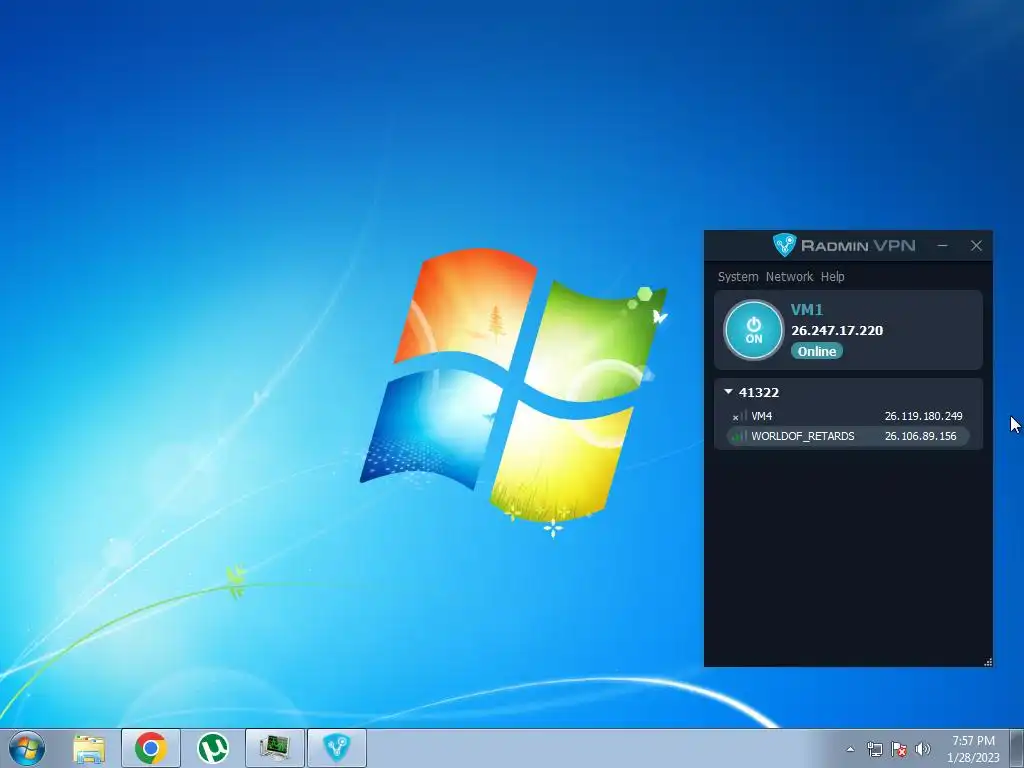Image resolution: width=1024 pixels, height=768 pixels.
Task: Open the Help menu in Radmin VPN
Action: point(833,277)
